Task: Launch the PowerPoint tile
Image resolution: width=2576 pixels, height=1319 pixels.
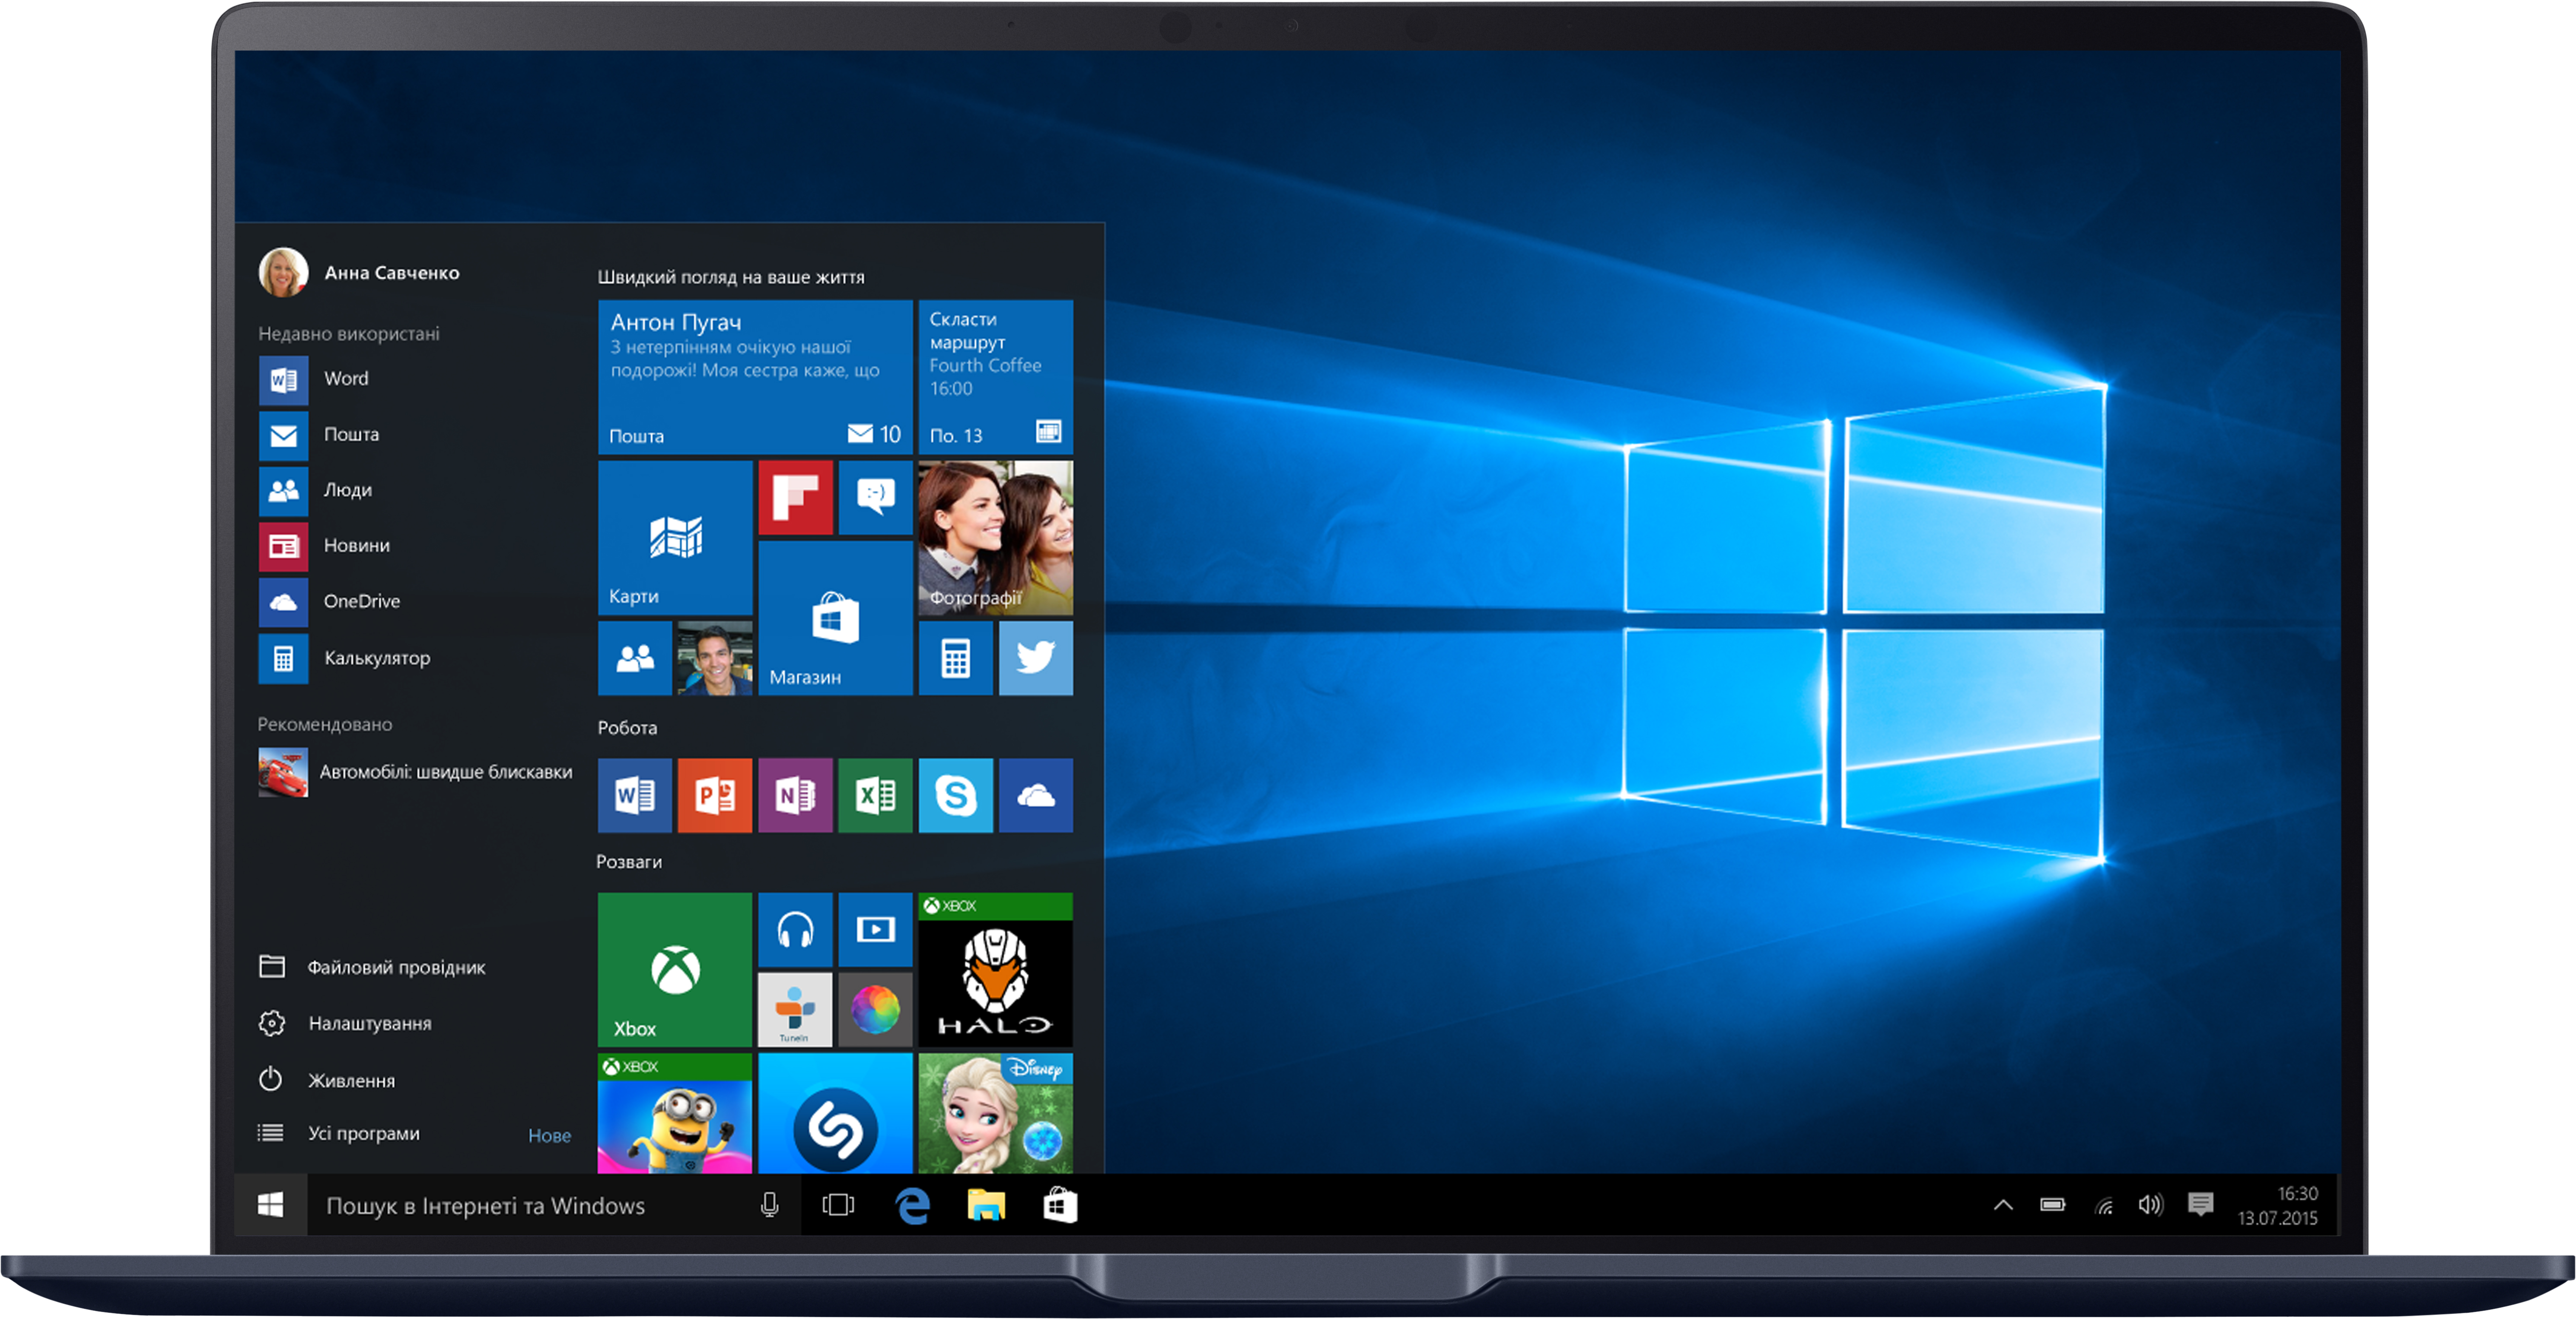Action: coord(715,796)
